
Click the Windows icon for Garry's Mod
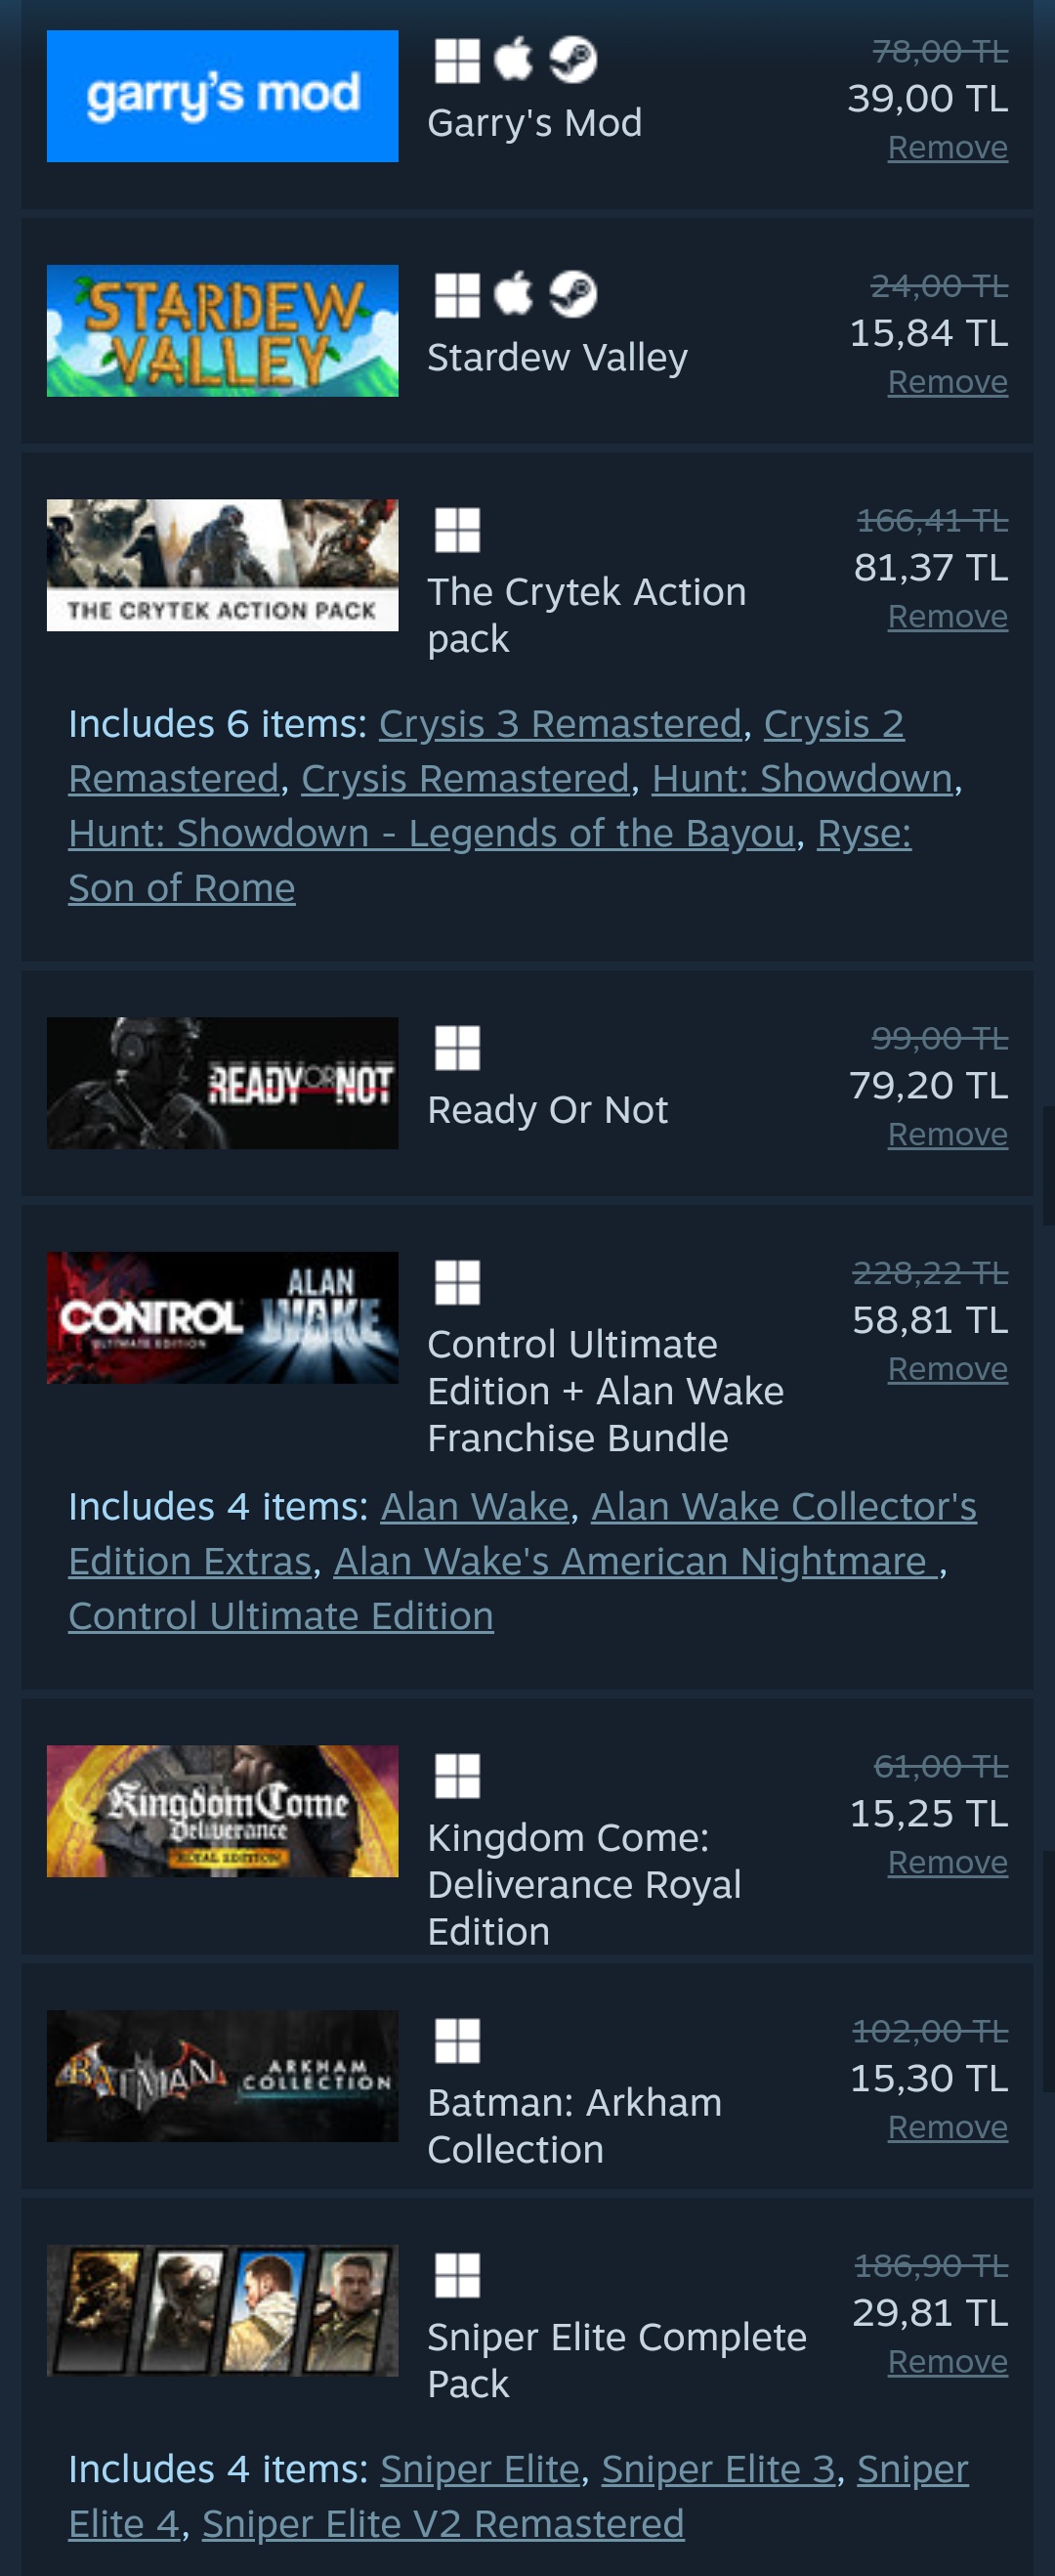point(457,60)
